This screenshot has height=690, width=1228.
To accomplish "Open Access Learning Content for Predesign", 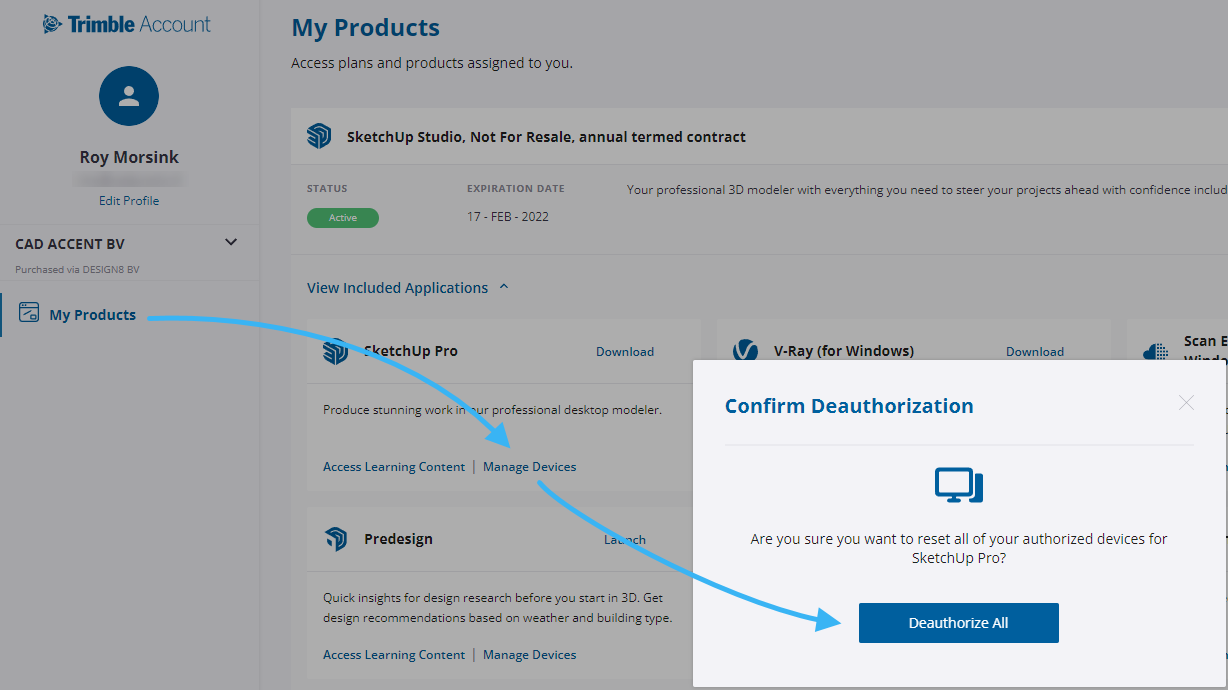I will tap(394, 655).
